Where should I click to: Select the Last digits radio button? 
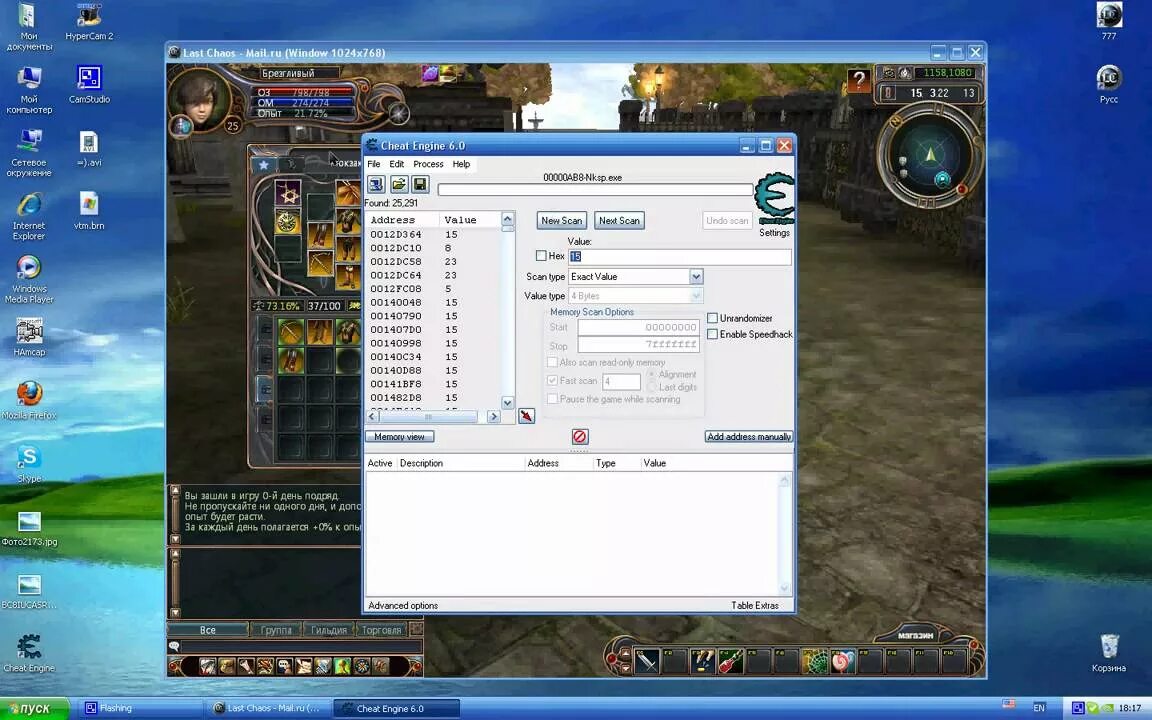click(x=652, y=387)
